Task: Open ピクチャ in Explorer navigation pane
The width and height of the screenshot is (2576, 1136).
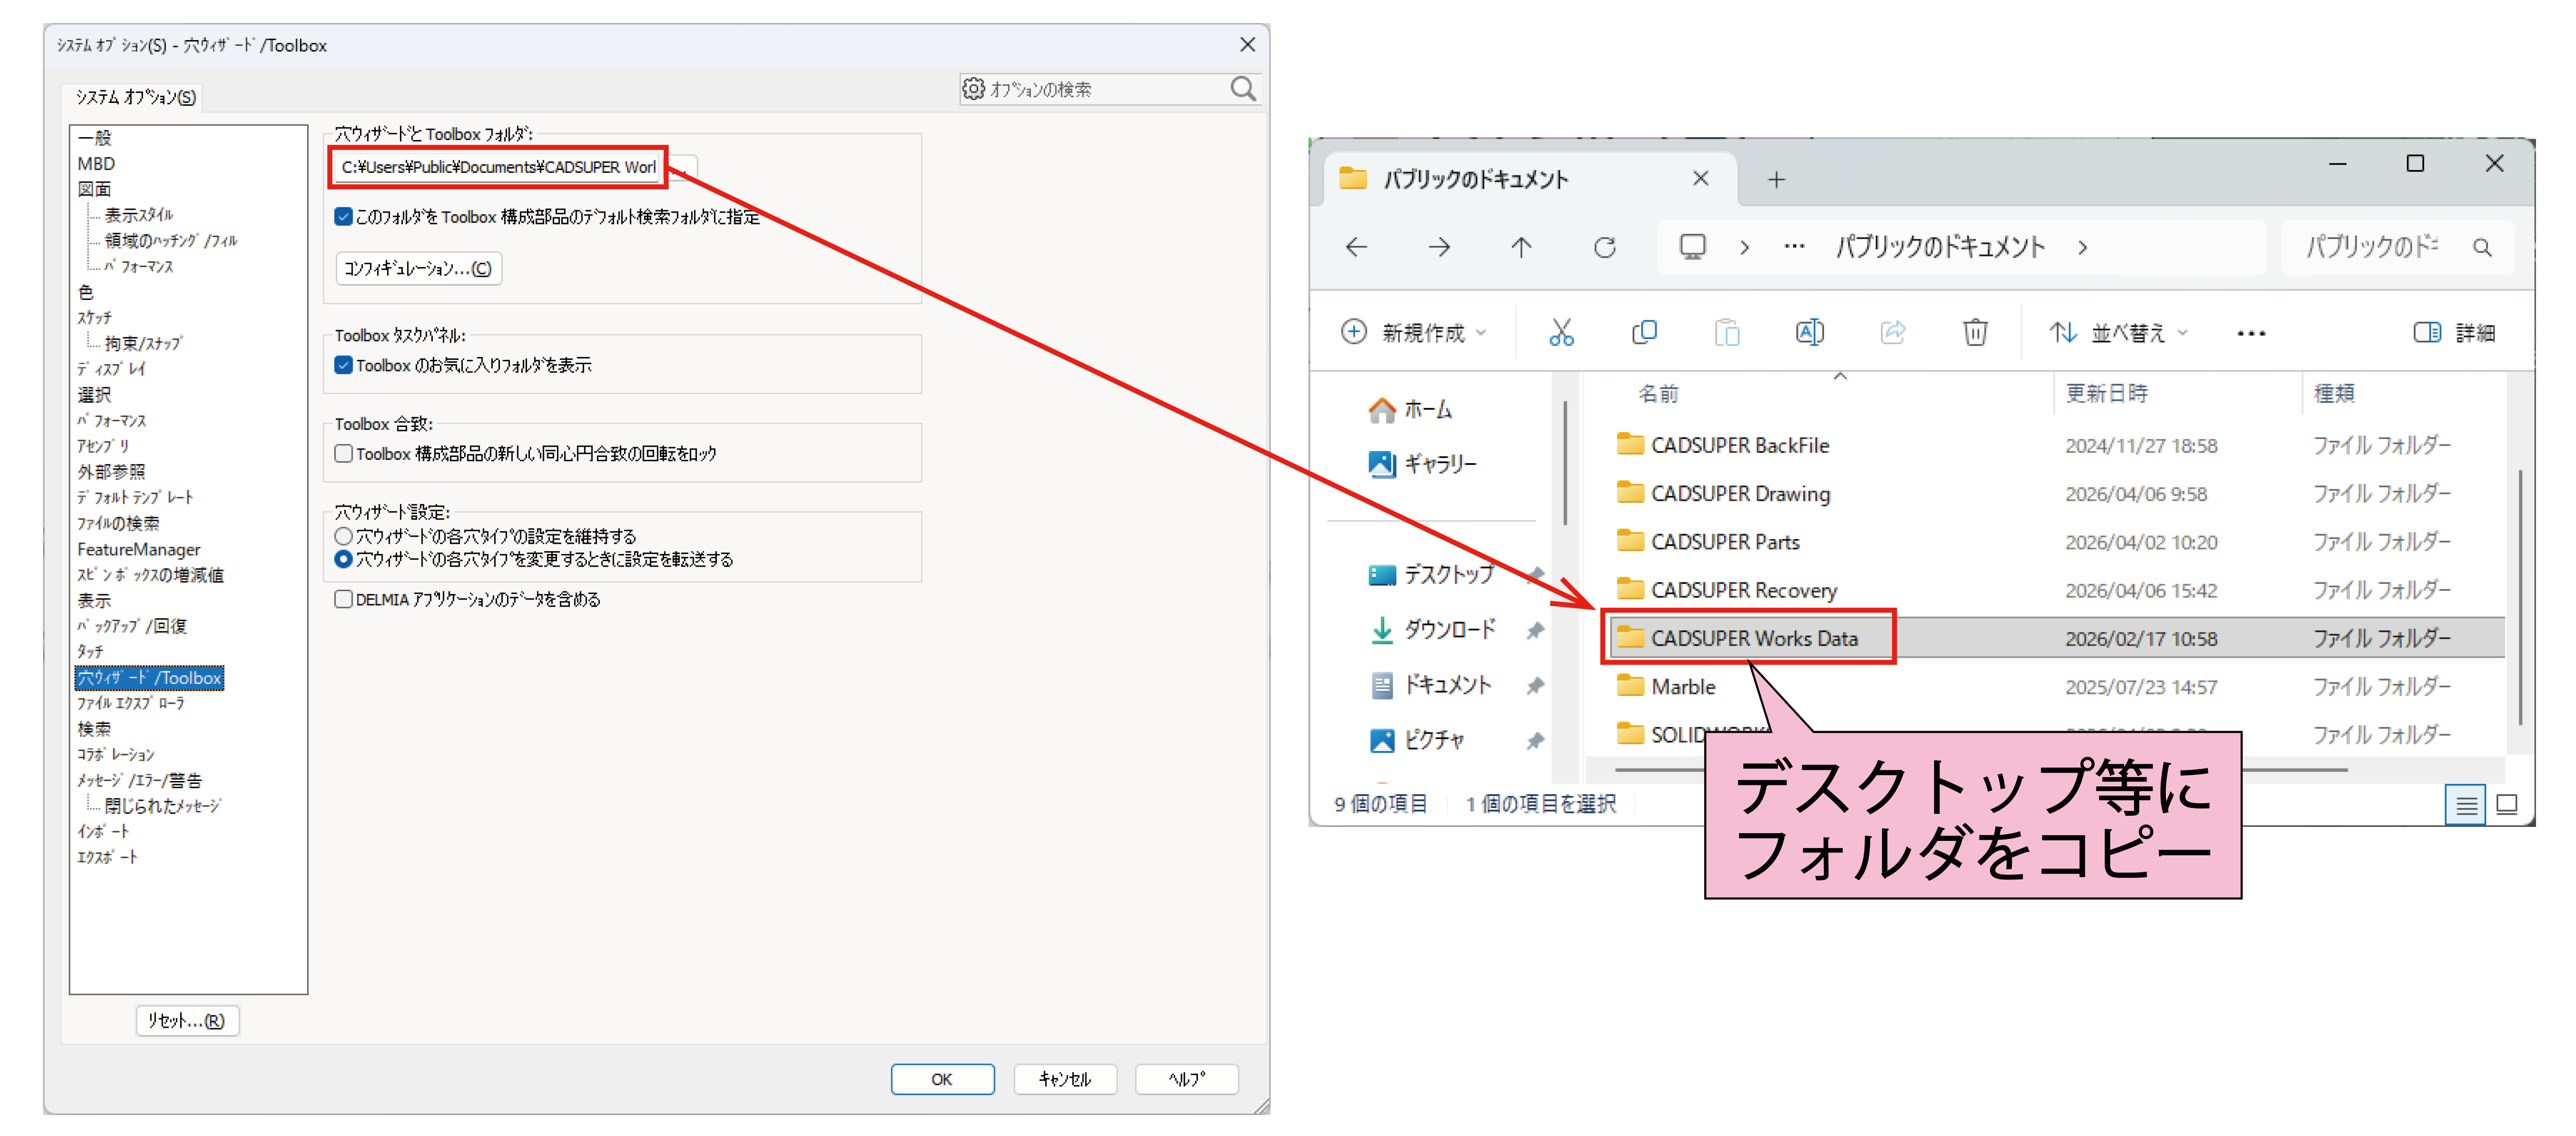Action: (1416, 740)
